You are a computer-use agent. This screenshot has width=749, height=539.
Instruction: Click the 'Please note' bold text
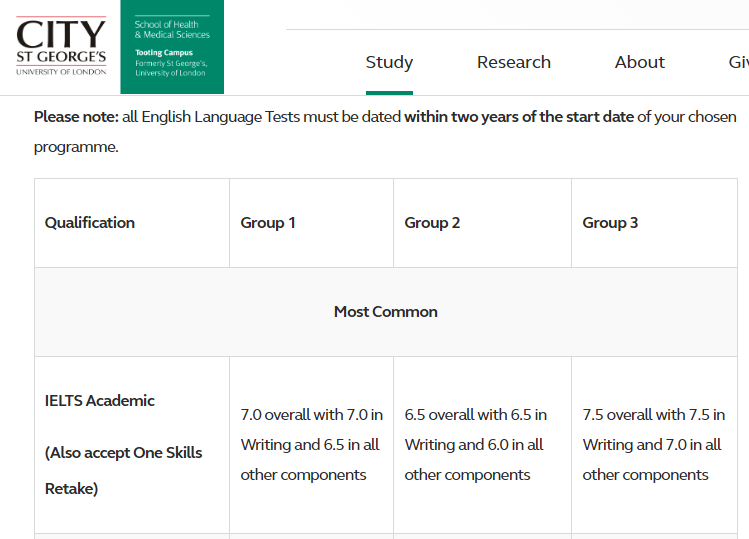[76, 117]
